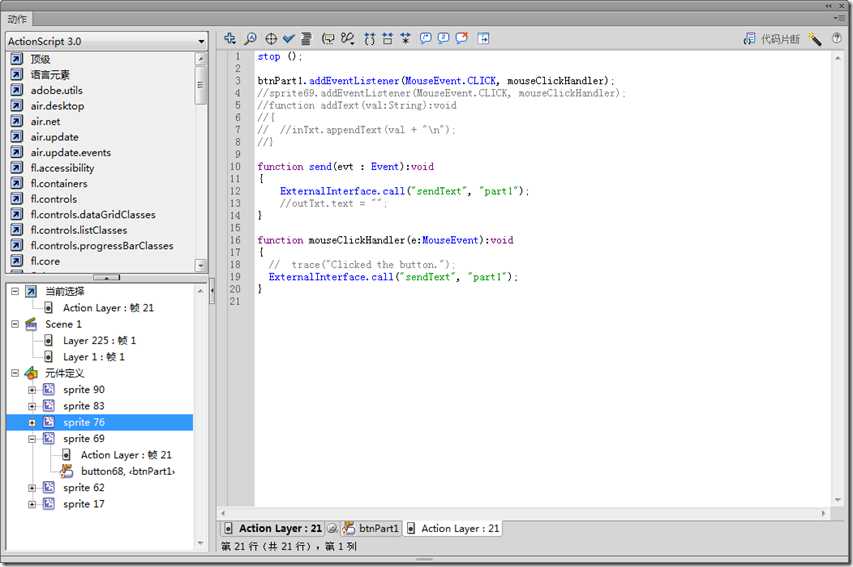Screen dimensions: 853x567
Task: Click the function mouseClickHandler line in the editor
Action: (385, 240)
